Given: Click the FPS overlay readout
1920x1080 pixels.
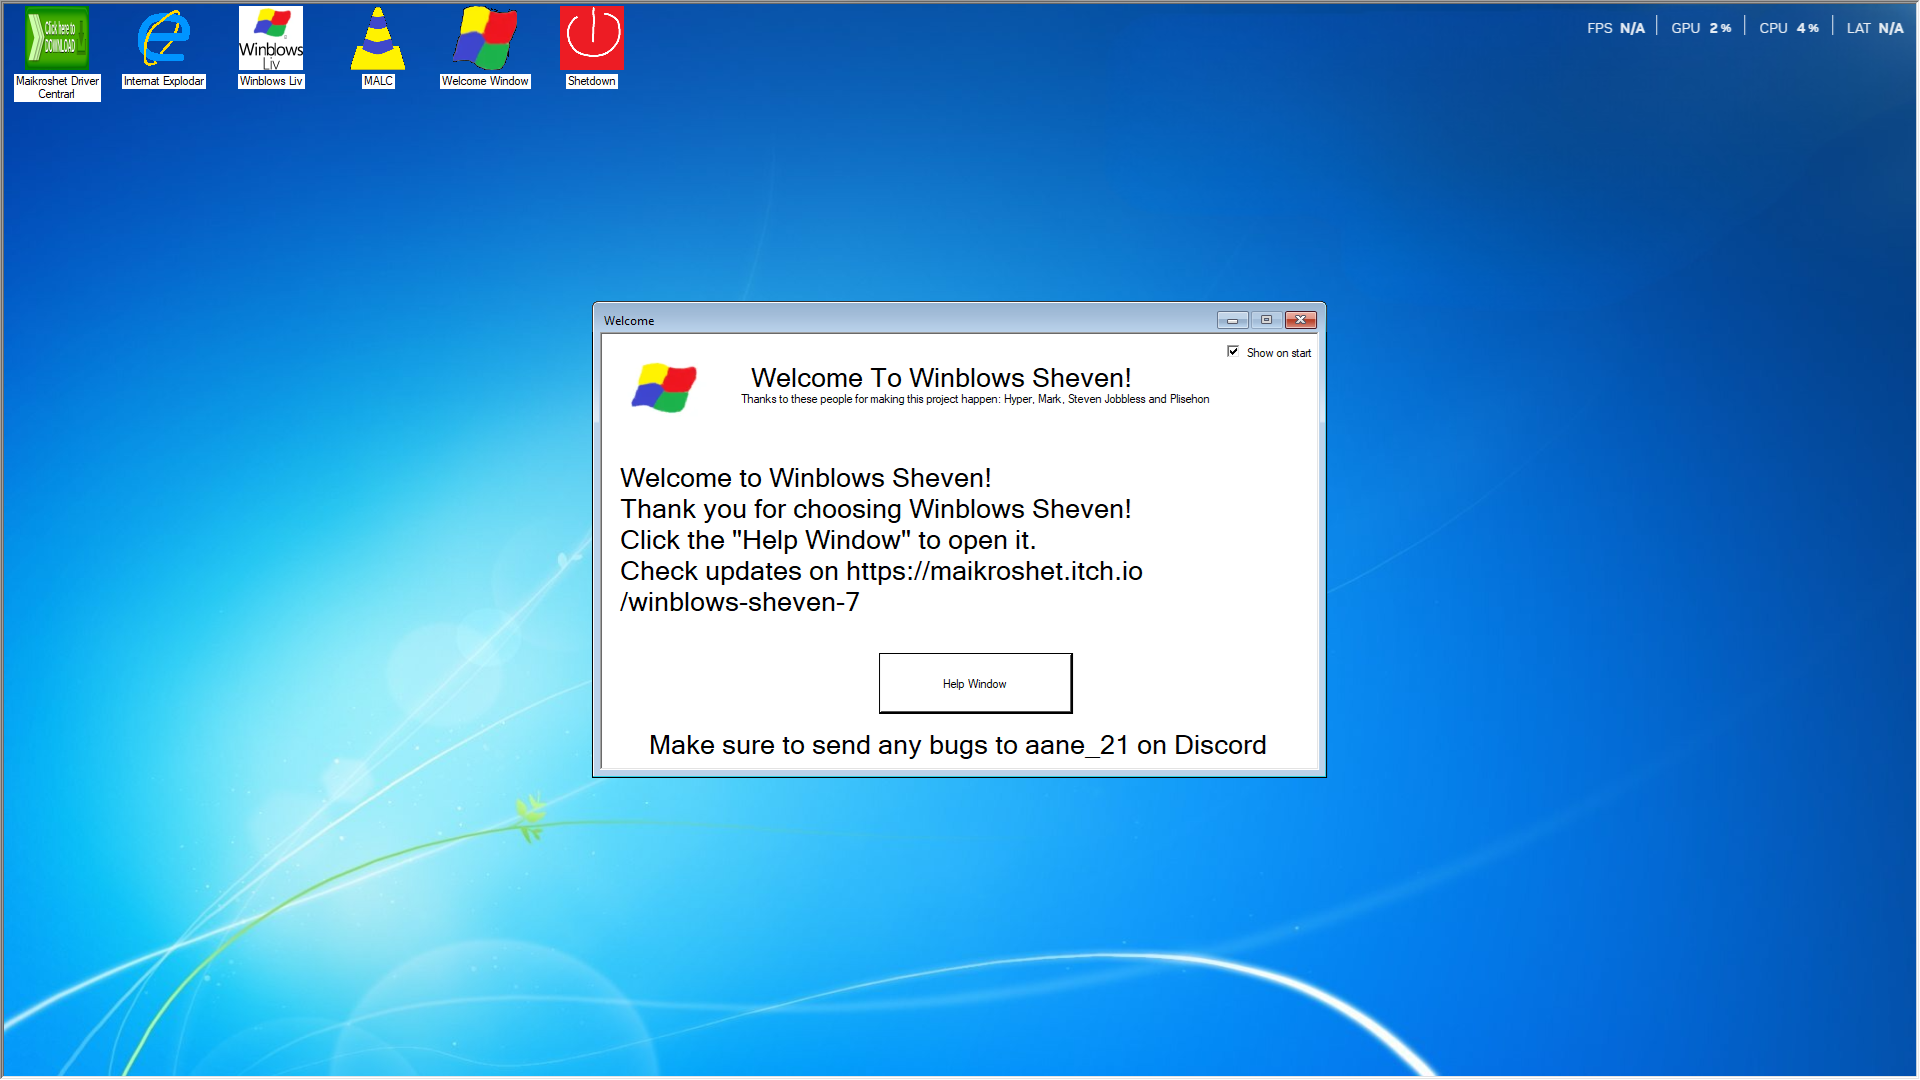Looking at the screenshot, I should [x=1615, y=28].
